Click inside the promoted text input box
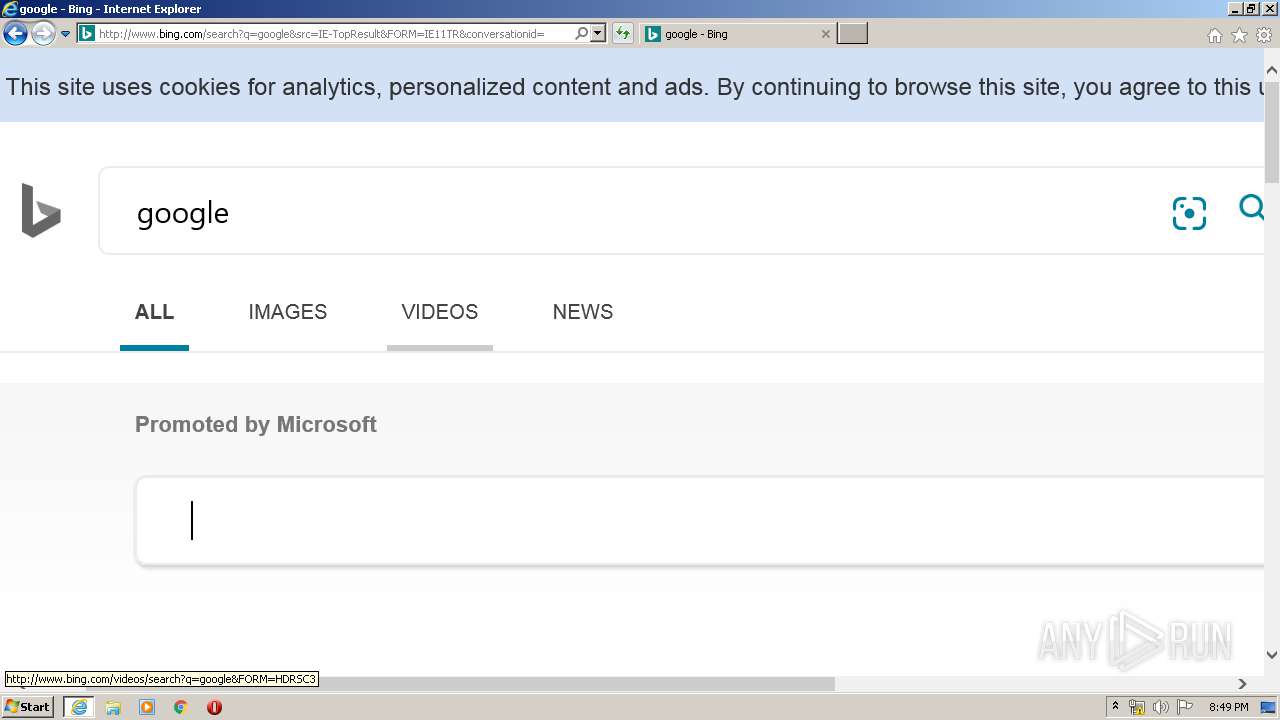1280x720 pixels. tap(700, 521)
